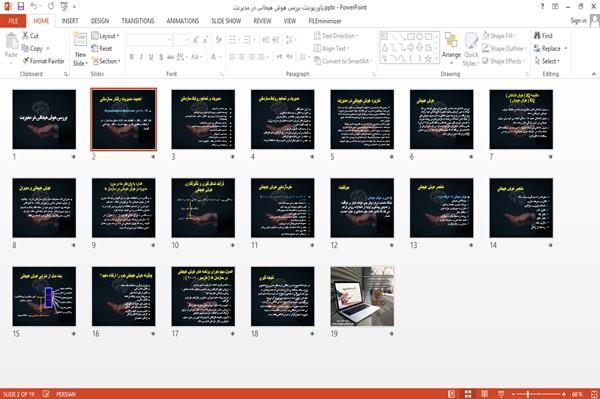Screen dimensions: 600x399
Task: Adjust the zoom slider in status bar
Action: coord(528,394)
